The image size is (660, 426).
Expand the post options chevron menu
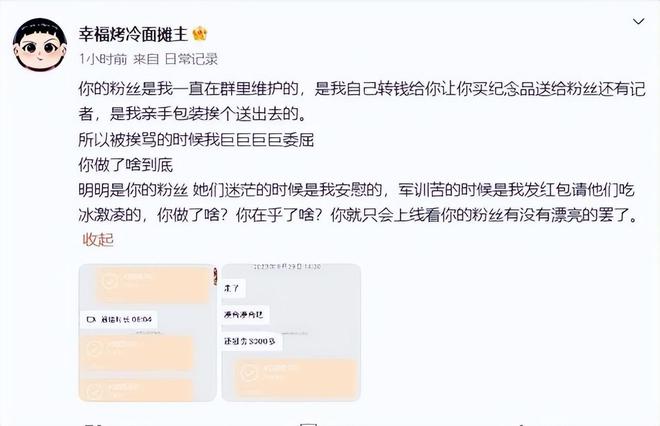pyautogui.click(x=639, y=21)
